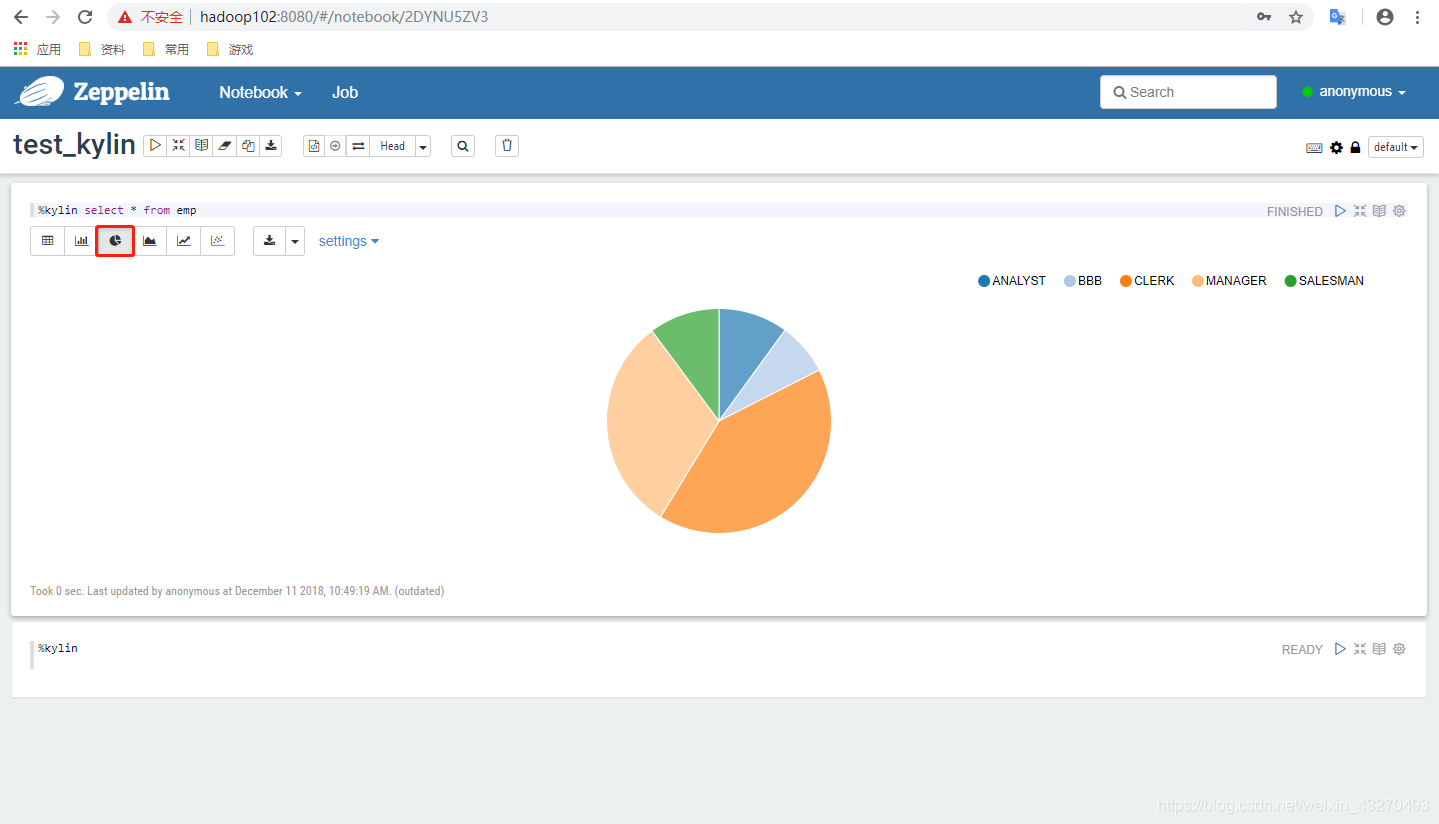Viewport: 1439px width, 824px height.
Task: Set the current revision icon
Action: [x=335, y=146]
